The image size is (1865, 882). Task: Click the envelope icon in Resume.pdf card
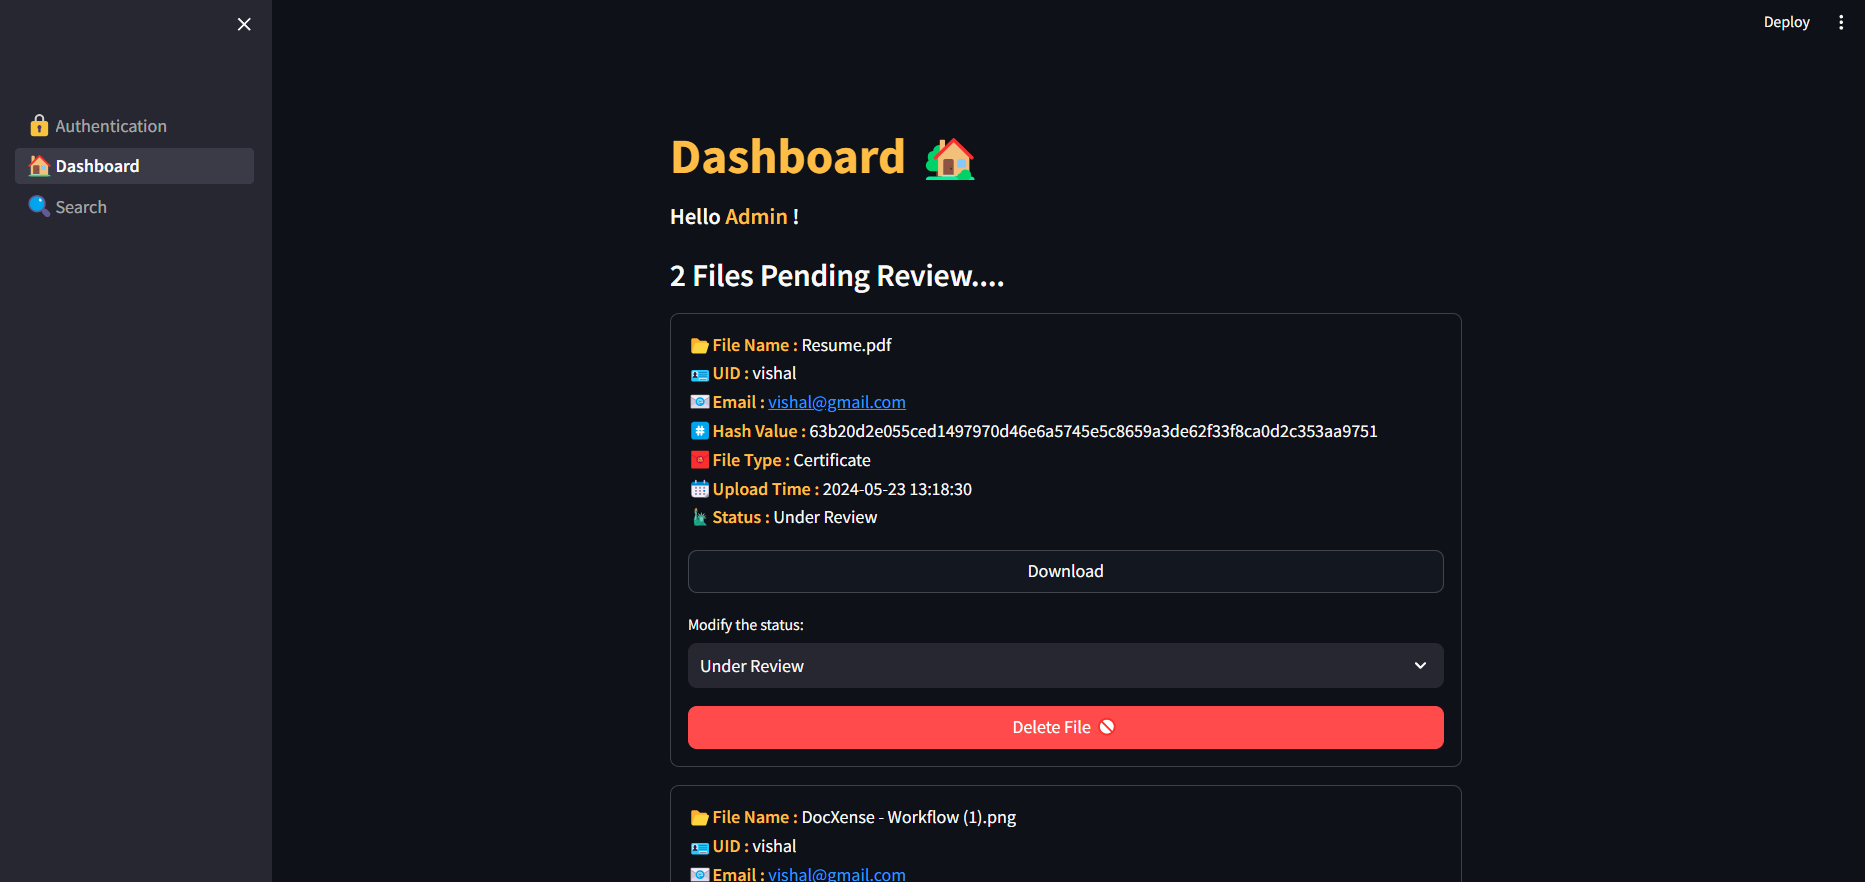pyautogui.click(x=700, y=402)
